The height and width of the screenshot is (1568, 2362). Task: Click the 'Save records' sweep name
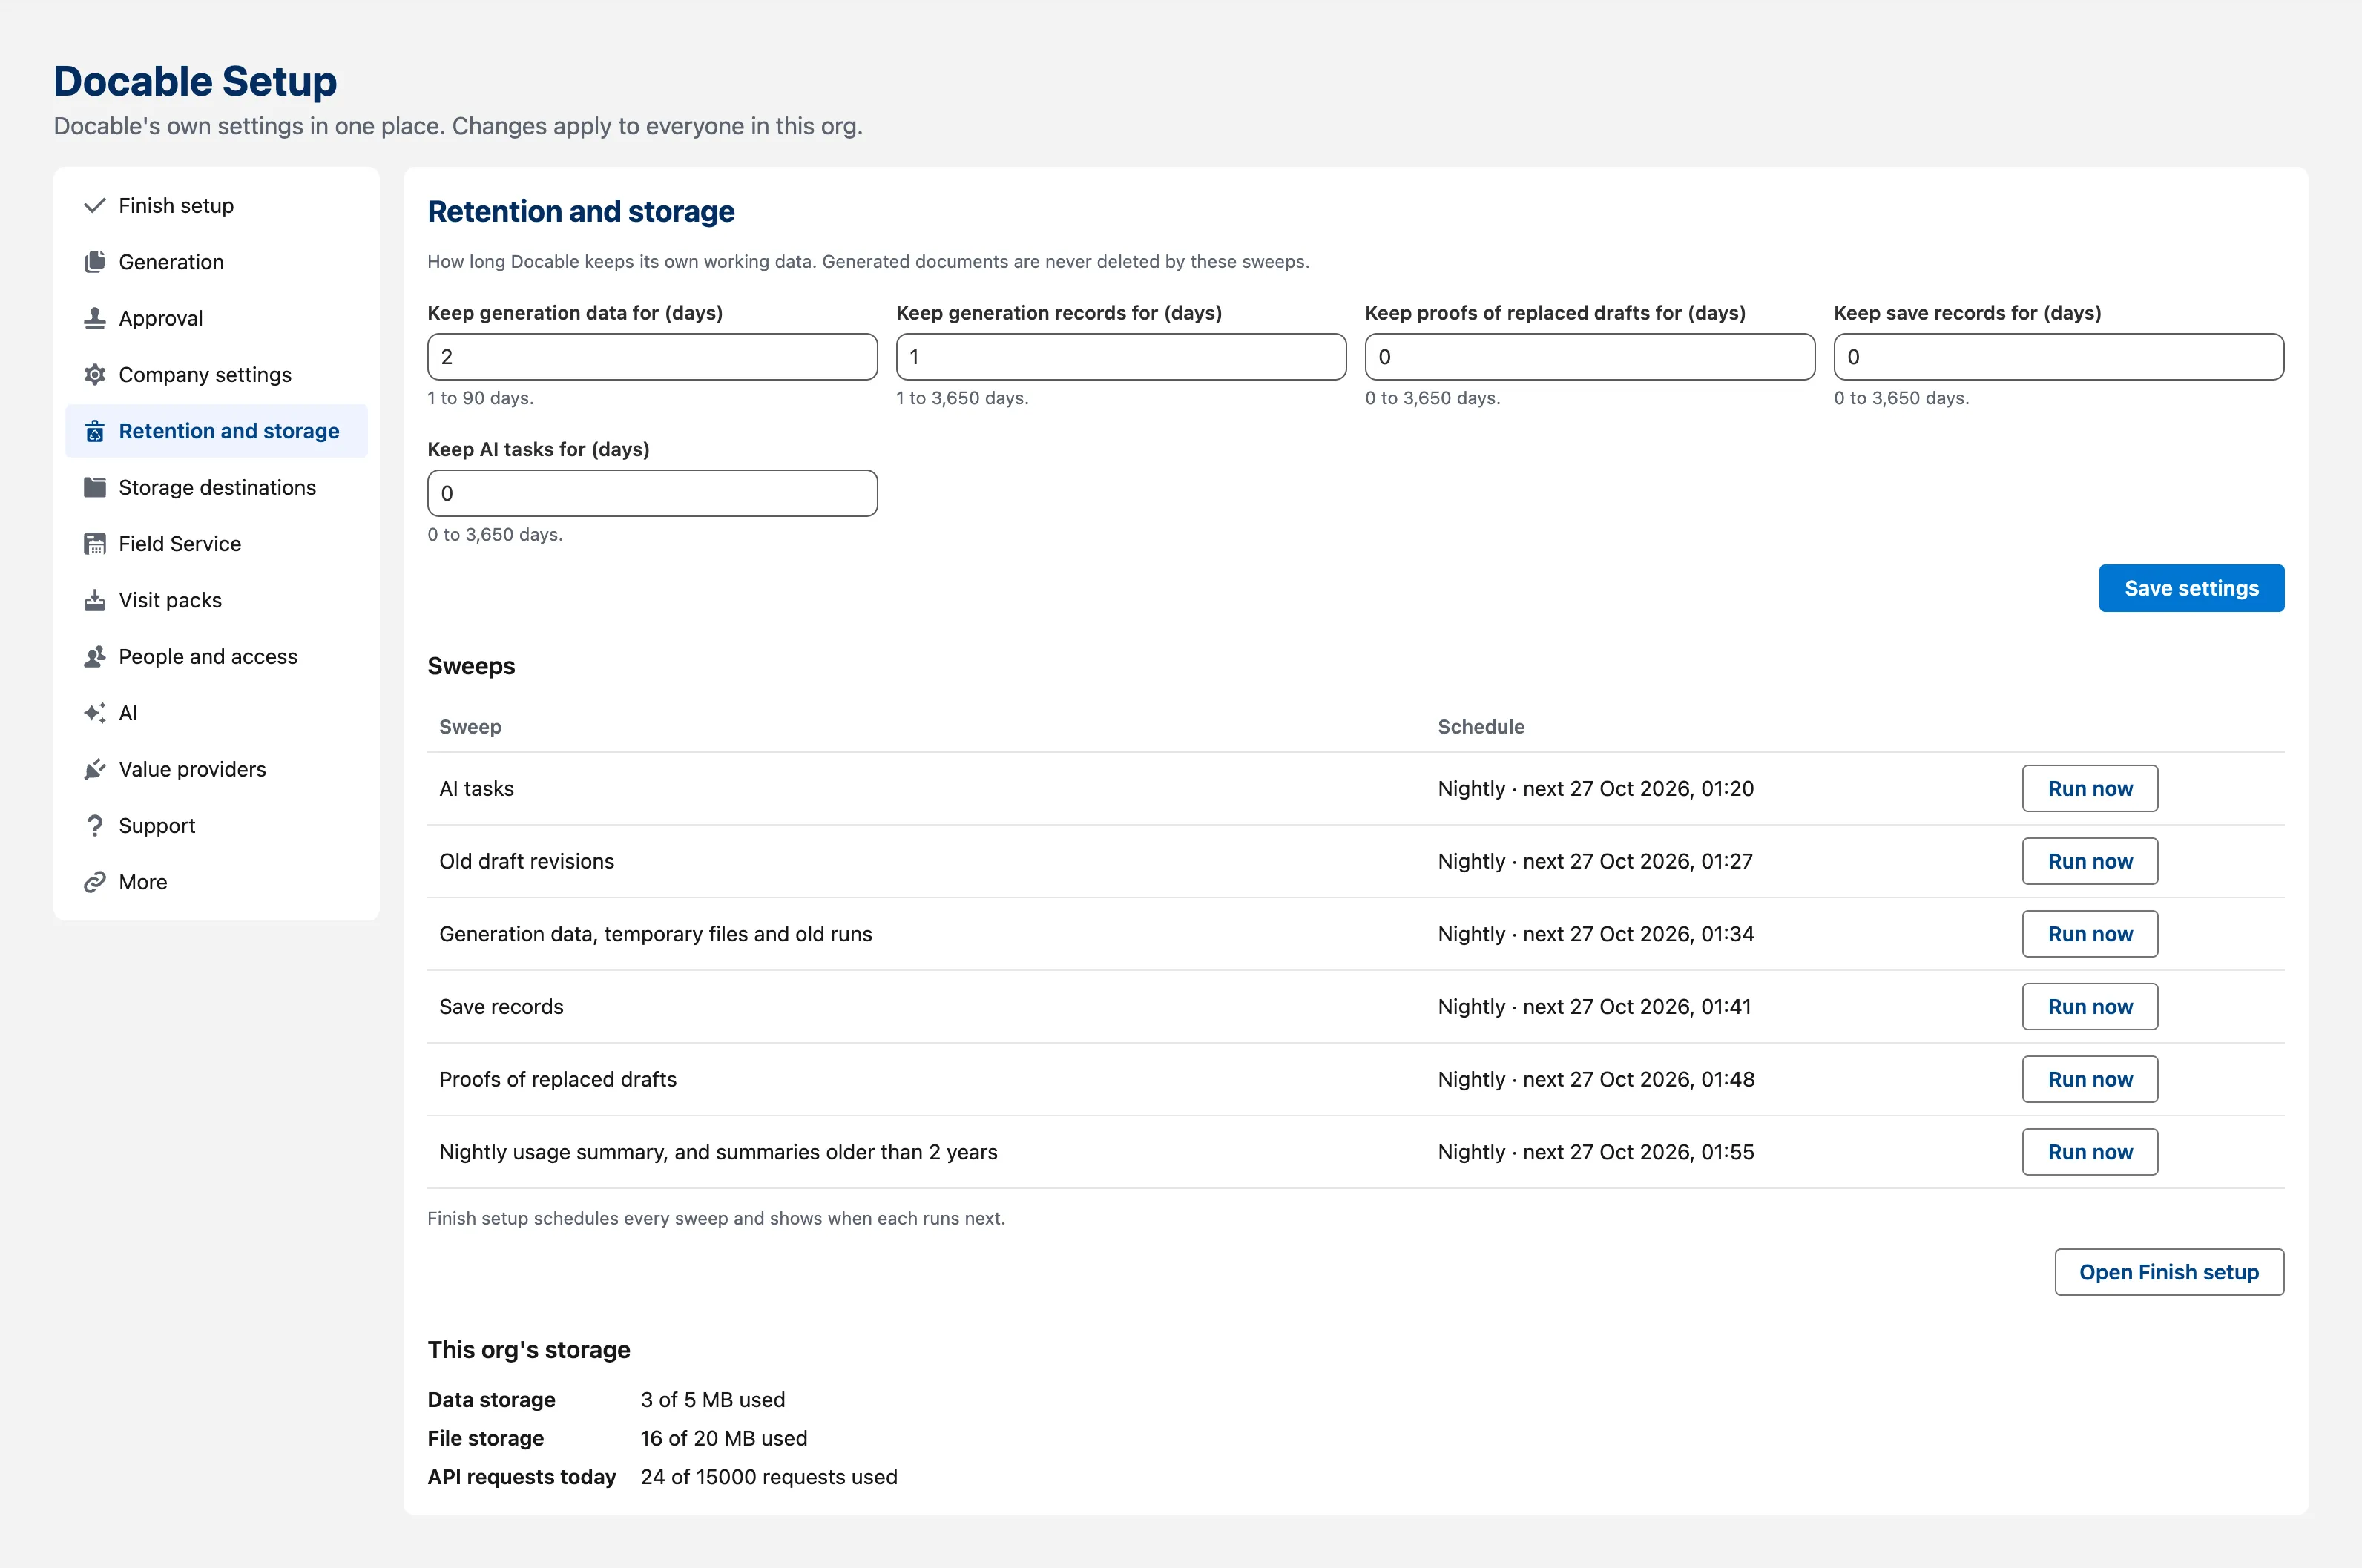point(501,1007)
